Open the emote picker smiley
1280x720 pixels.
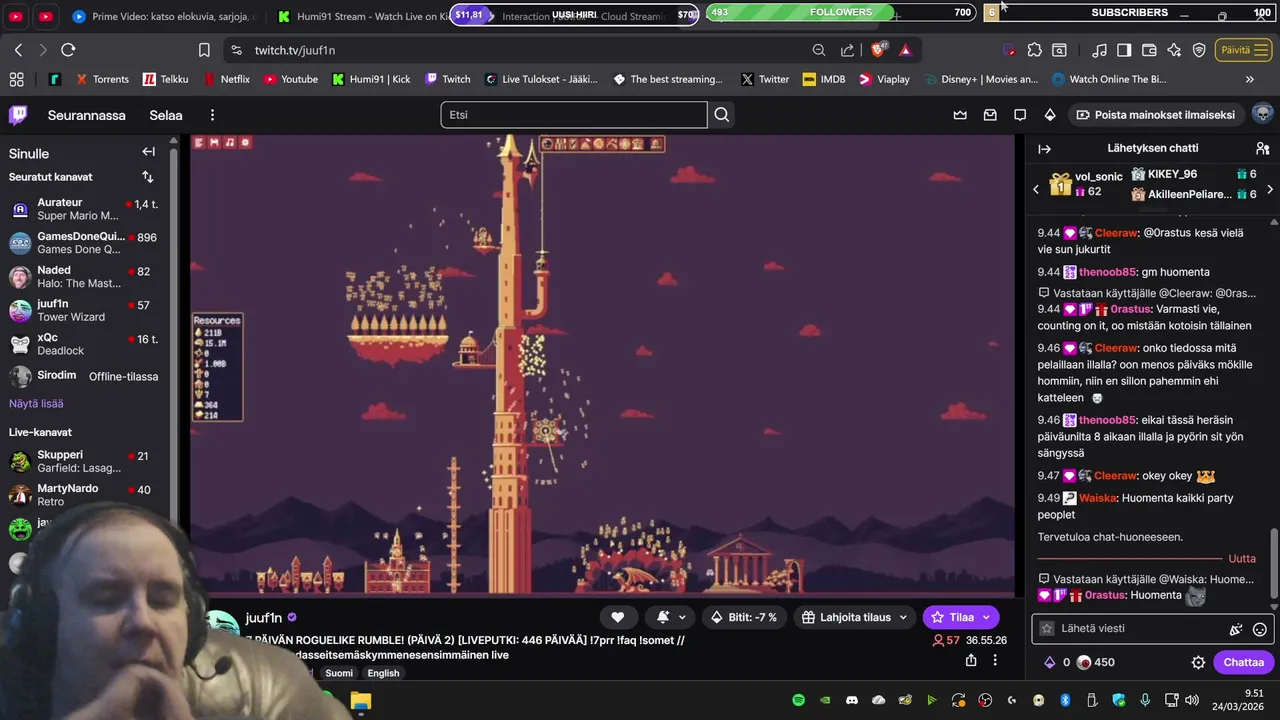point(1260,629)
